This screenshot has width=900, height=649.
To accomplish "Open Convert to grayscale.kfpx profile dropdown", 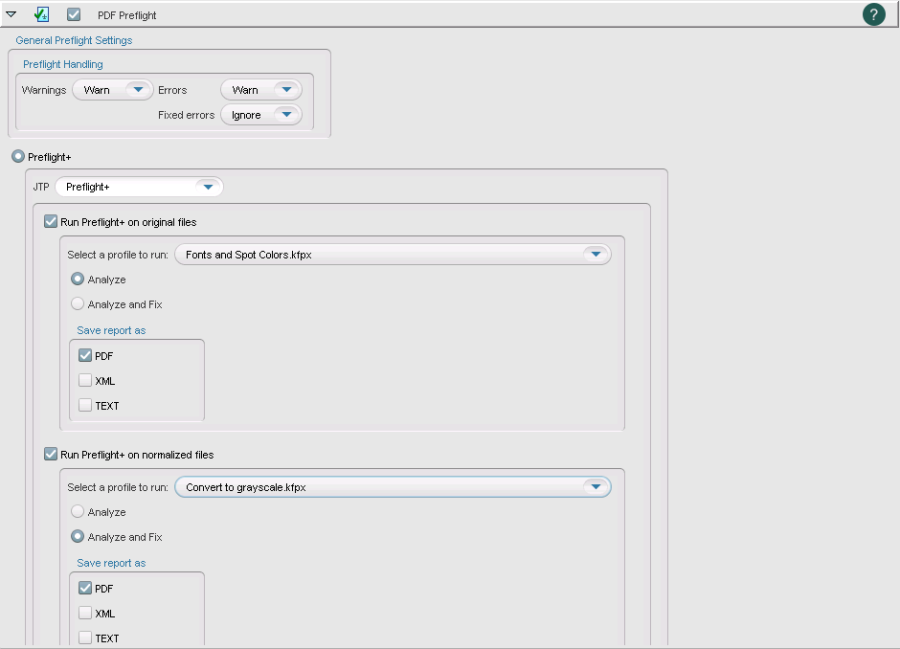I will tap(393, 487).
